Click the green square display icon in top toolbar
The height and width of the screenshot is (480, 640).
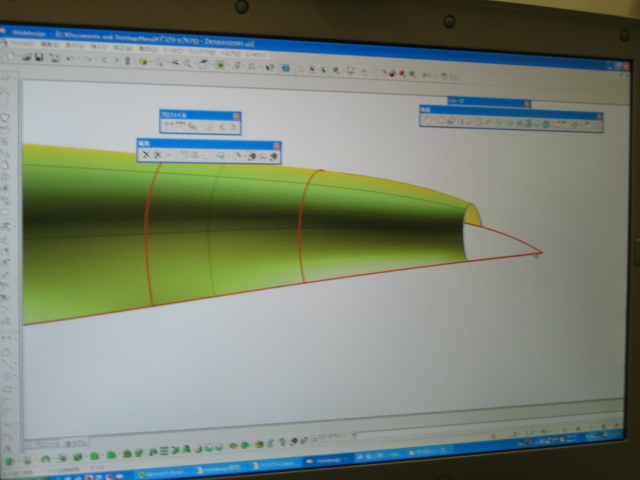click(220, 65)
